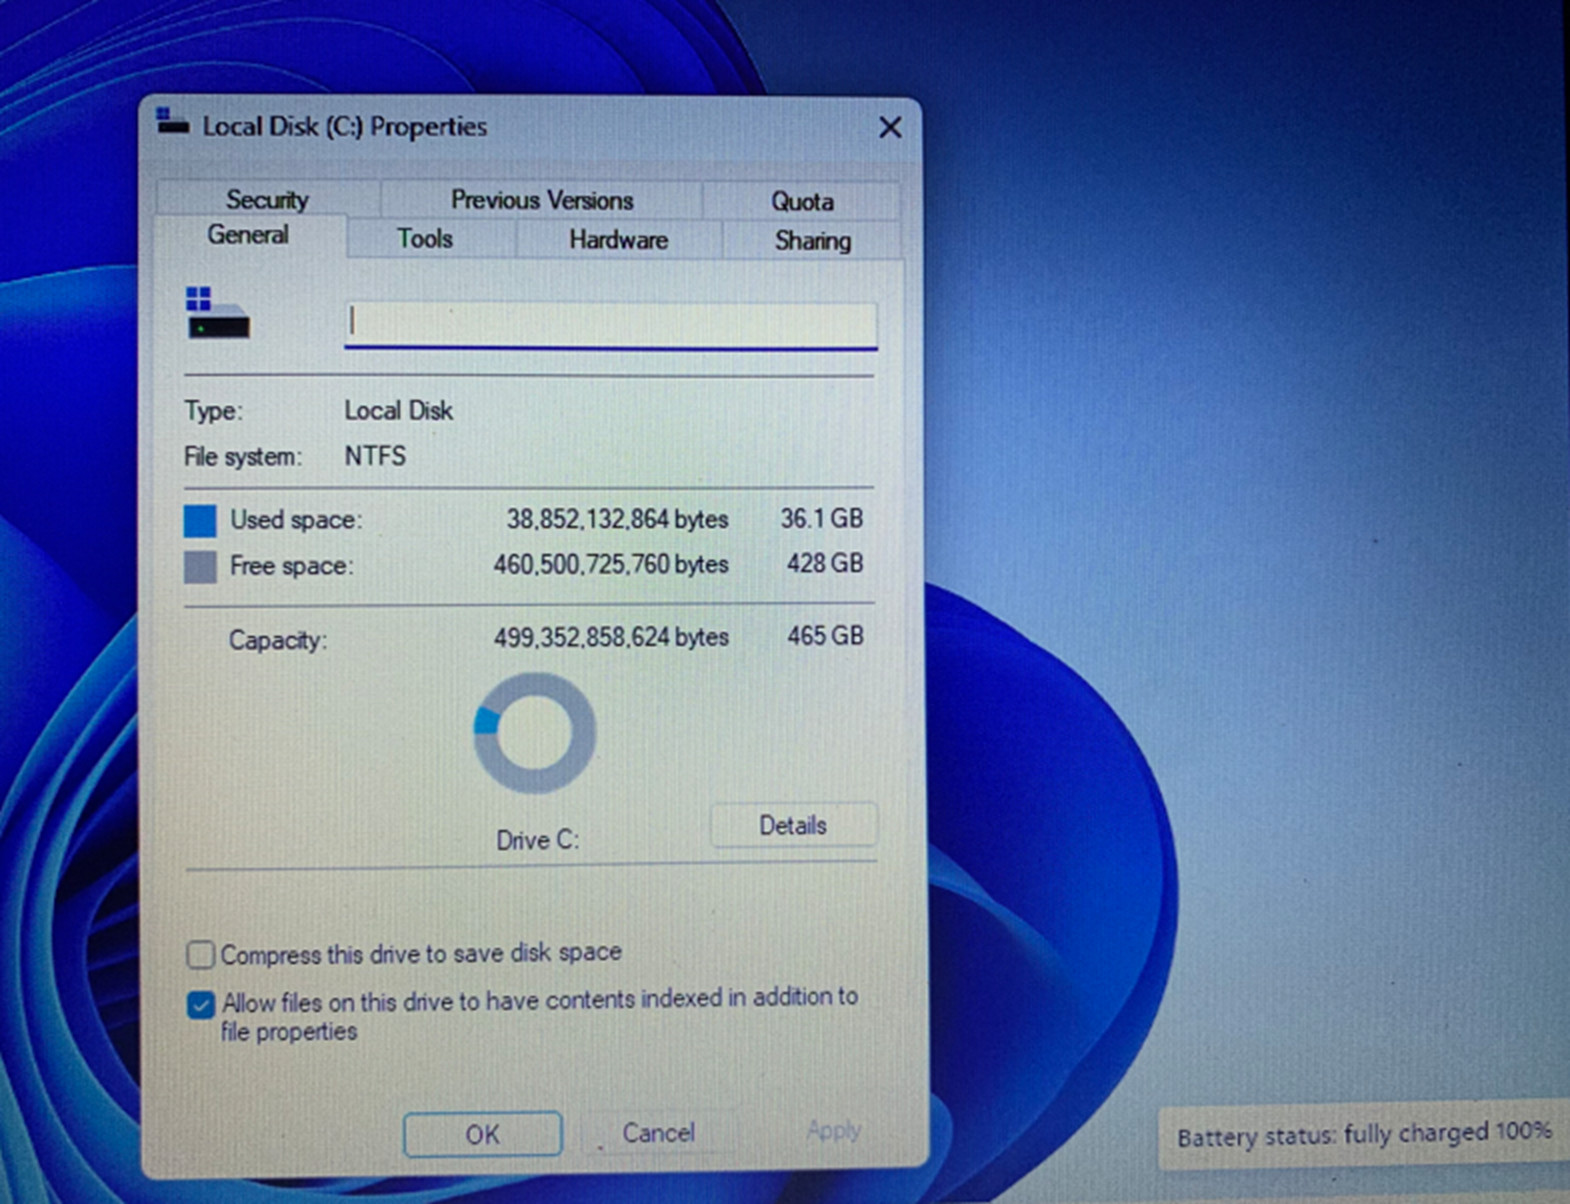Click into the drive label text field
Image resolution: width=1570 pixels, height=1204 pixels.
point(611,324)
